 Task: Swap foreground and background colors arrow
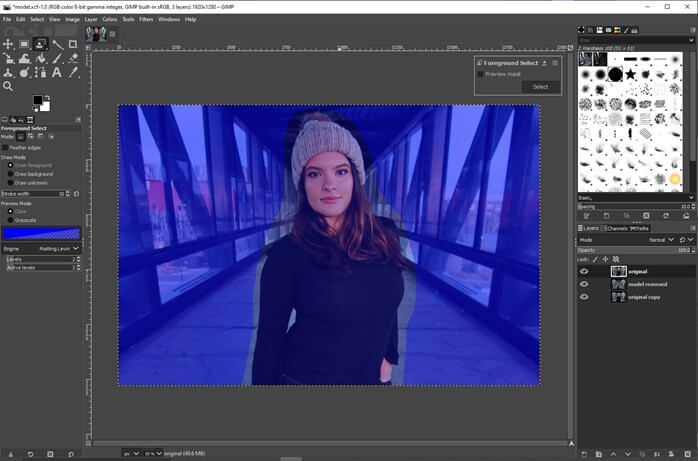47,97
